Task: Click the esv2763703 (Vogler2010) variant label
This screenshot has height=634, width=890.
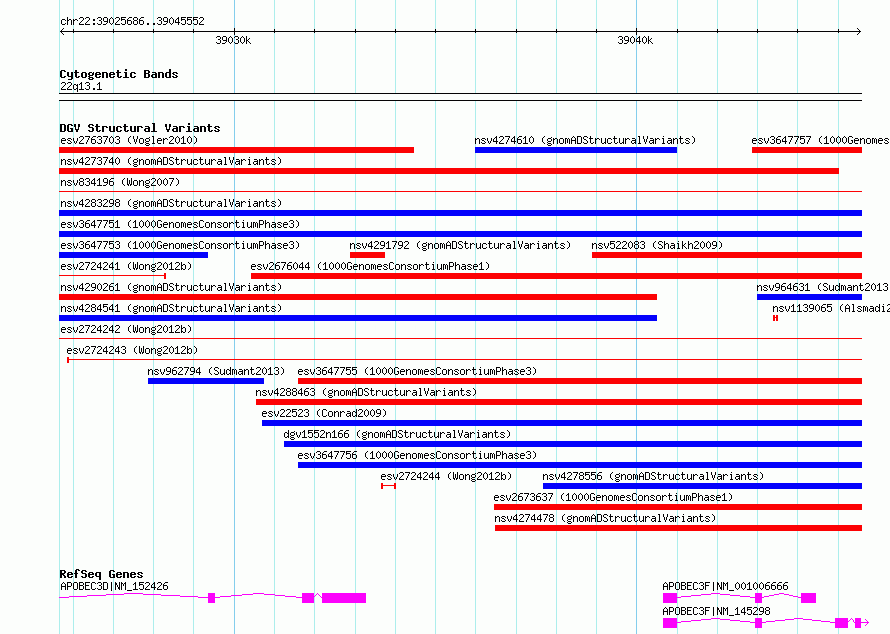Action: point(129,140)
